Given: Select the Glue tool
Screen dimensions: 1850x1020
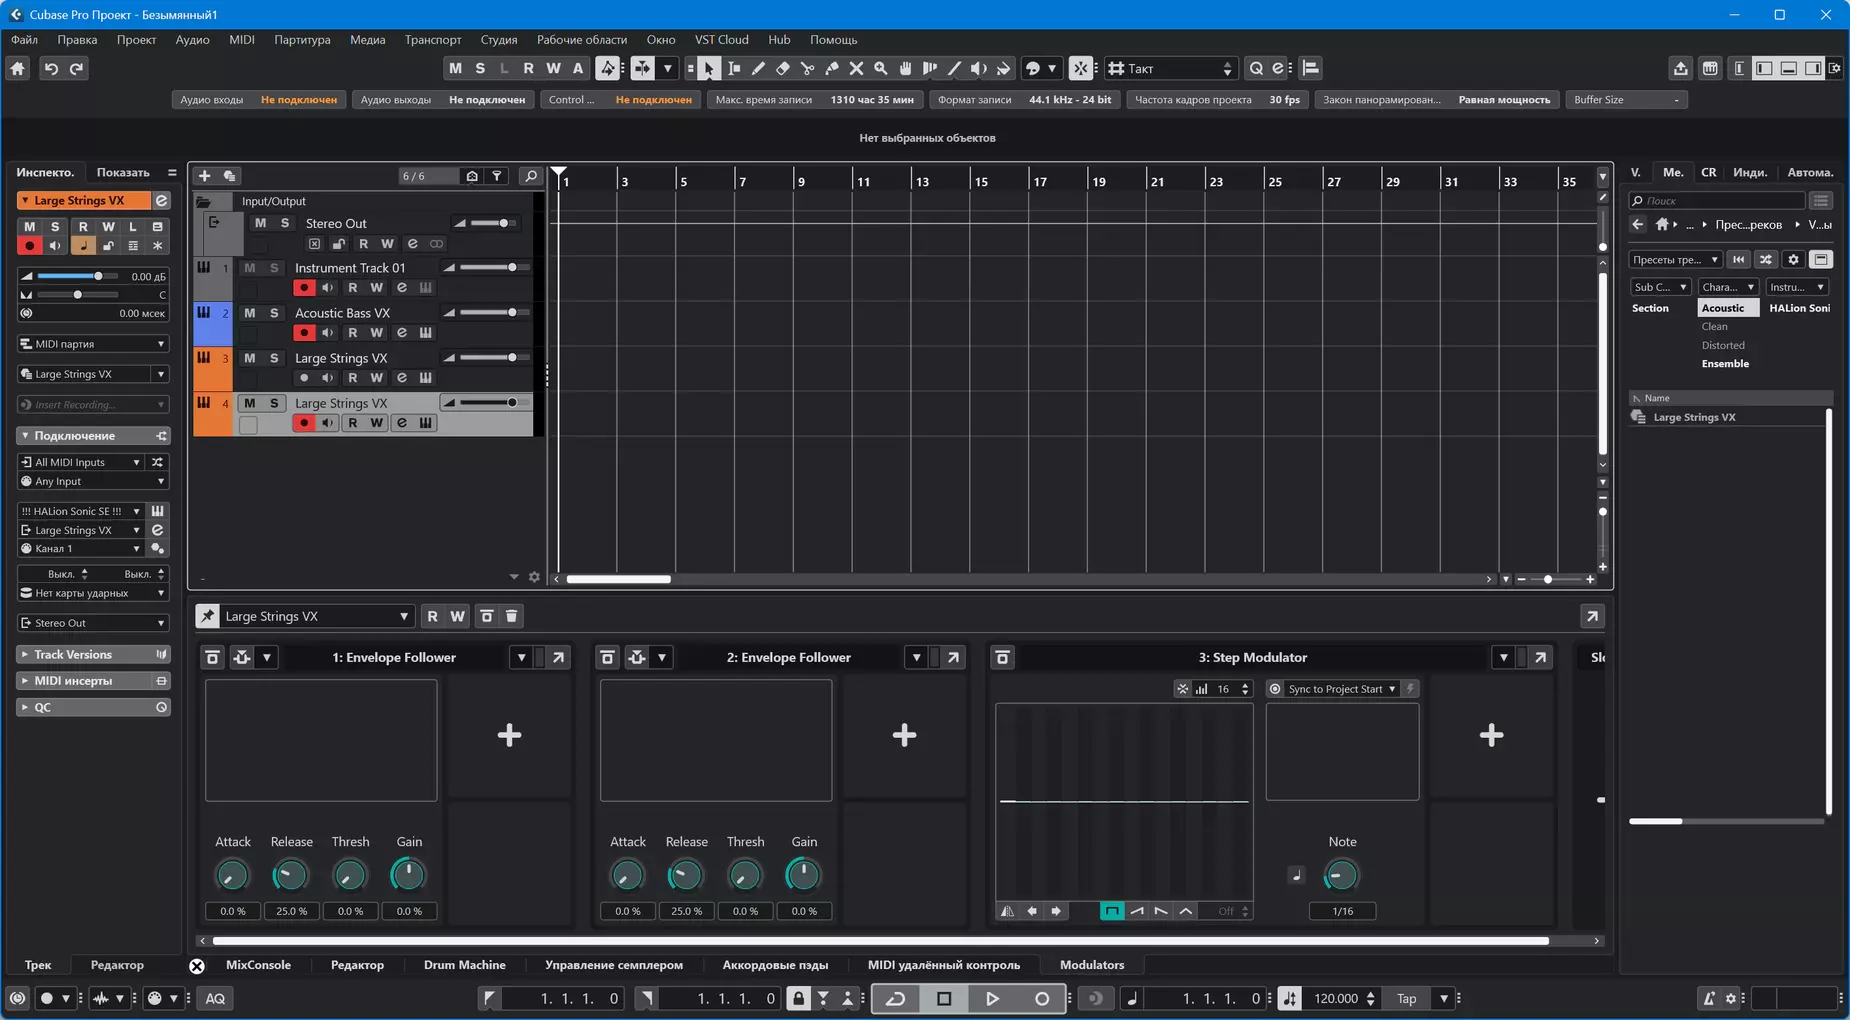Looking at the screenshot, I should pos(832,68).
